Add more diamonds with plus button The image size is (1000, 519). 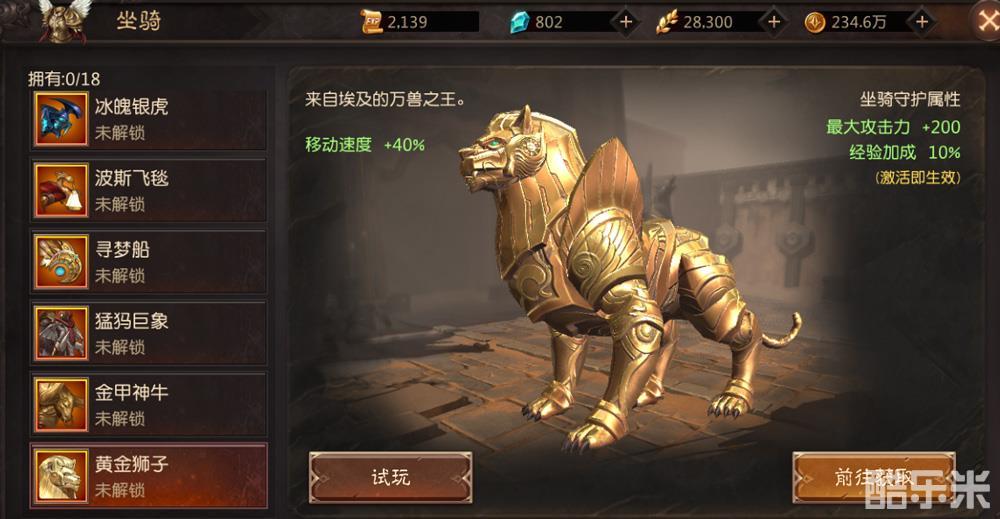coord(626,22)
